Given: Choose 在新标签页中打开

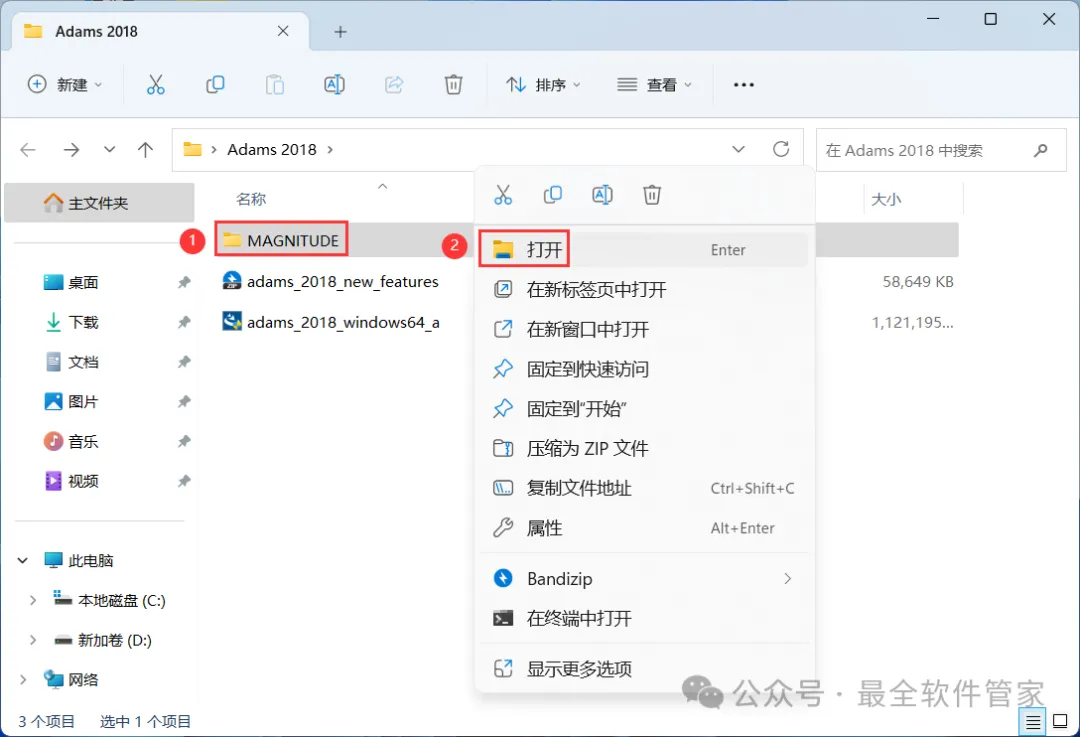Looking at the screenshot, I should point(644,289).
